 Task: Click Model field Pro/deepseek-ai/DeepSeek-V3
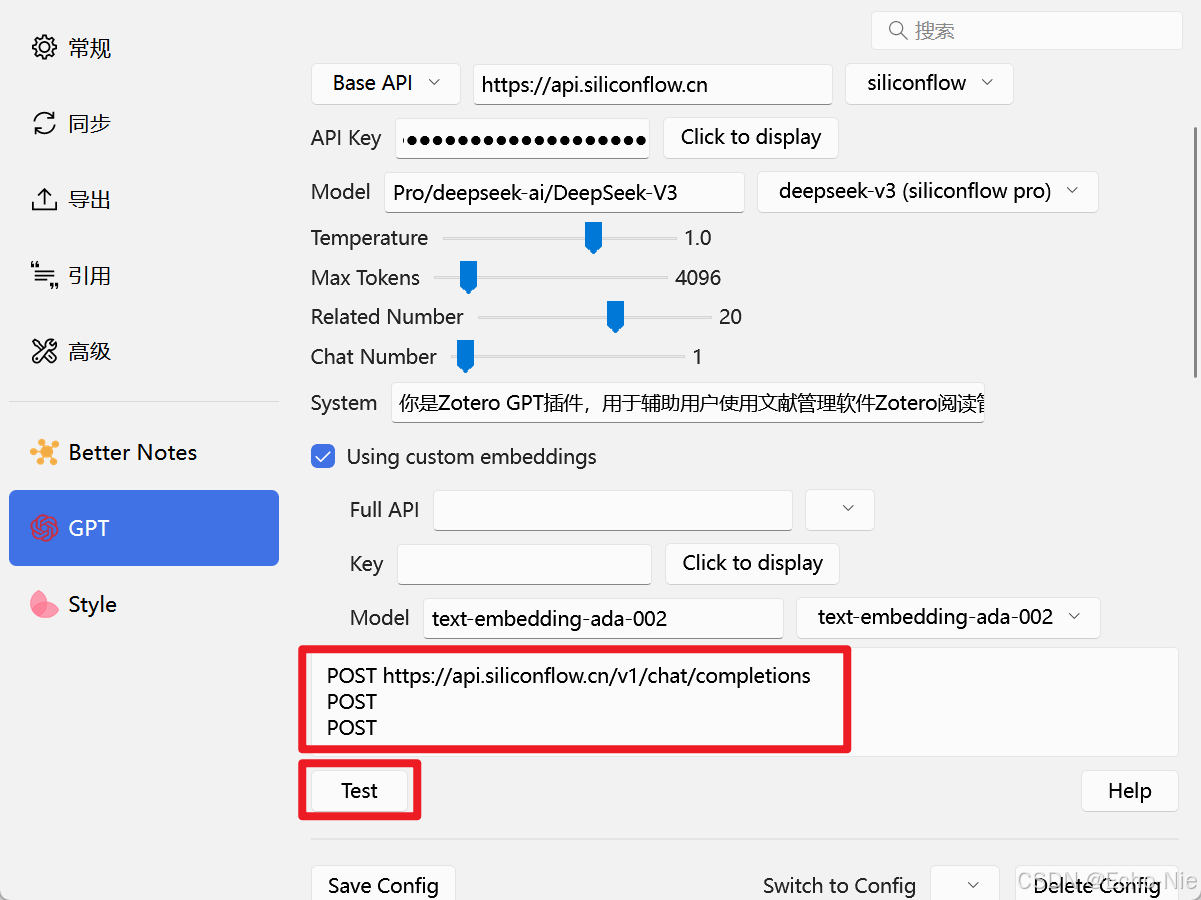tap(565, 192)
